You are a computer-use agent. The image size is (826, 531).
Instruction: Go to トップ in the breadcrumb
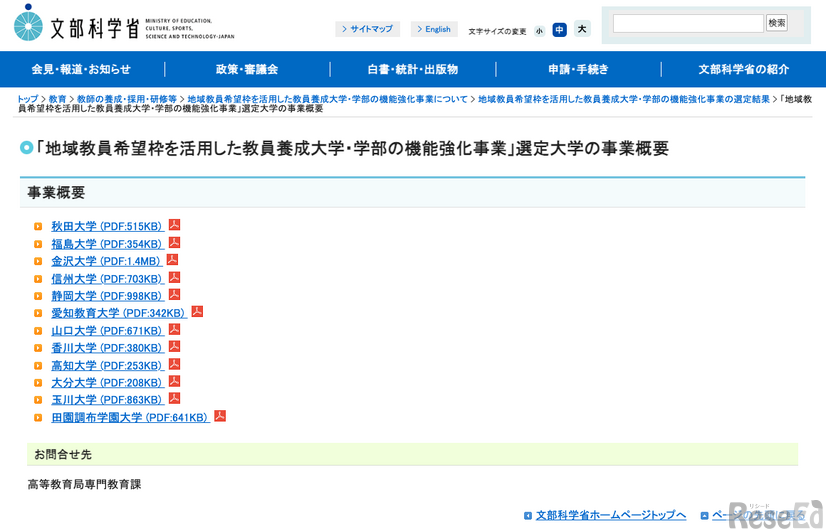28,99
